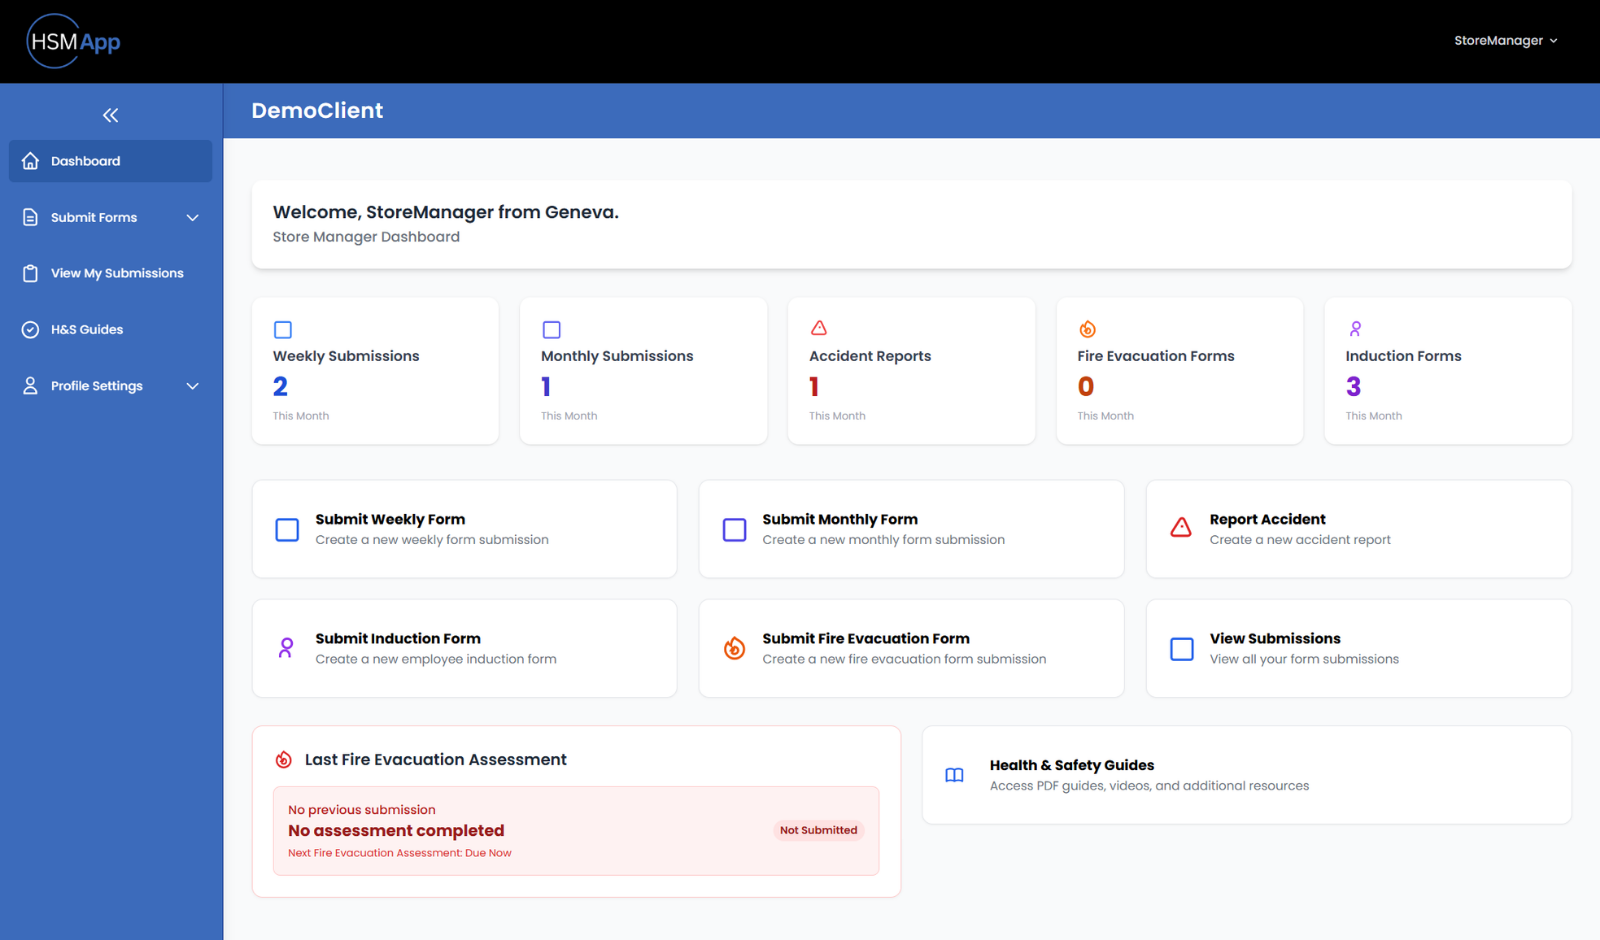
Task: Select the Induction Forms person icon
Action: tap(1355, 328)
